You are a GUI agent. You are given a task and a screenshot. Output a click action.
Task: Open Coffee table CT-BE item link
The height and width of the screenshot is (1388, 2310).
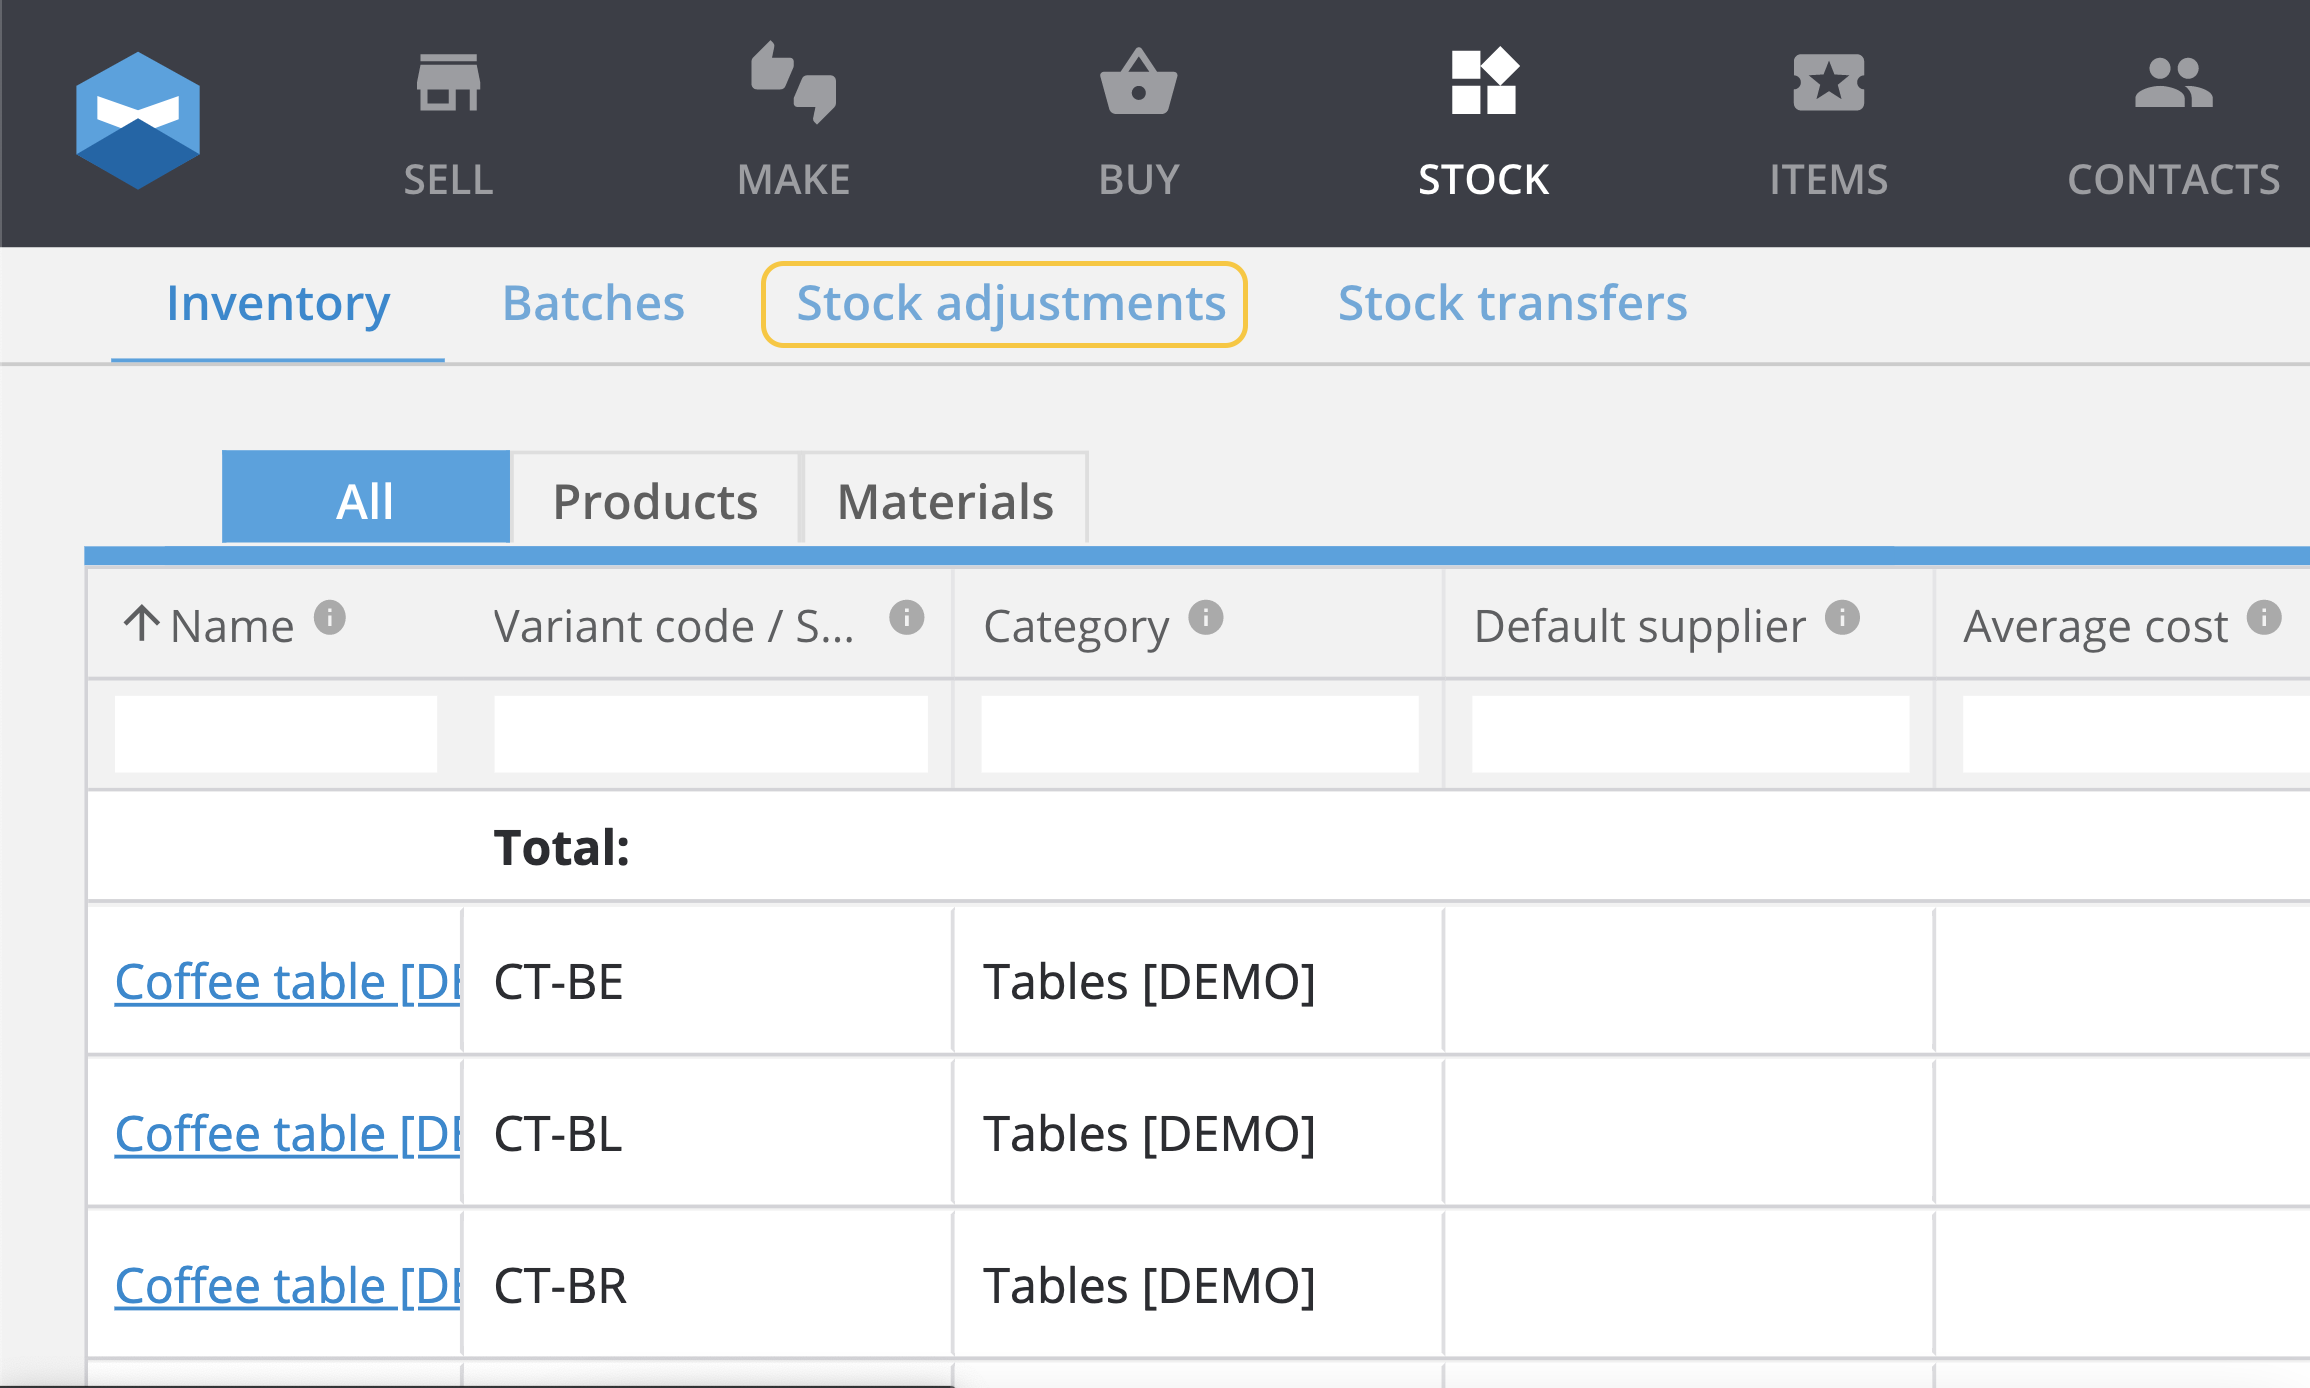274,979
